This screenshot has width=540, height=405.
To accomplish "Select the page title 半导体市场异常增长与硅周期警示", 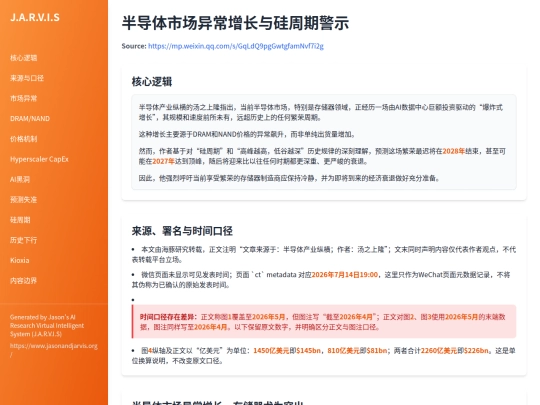I will click(x=235, y=23).
